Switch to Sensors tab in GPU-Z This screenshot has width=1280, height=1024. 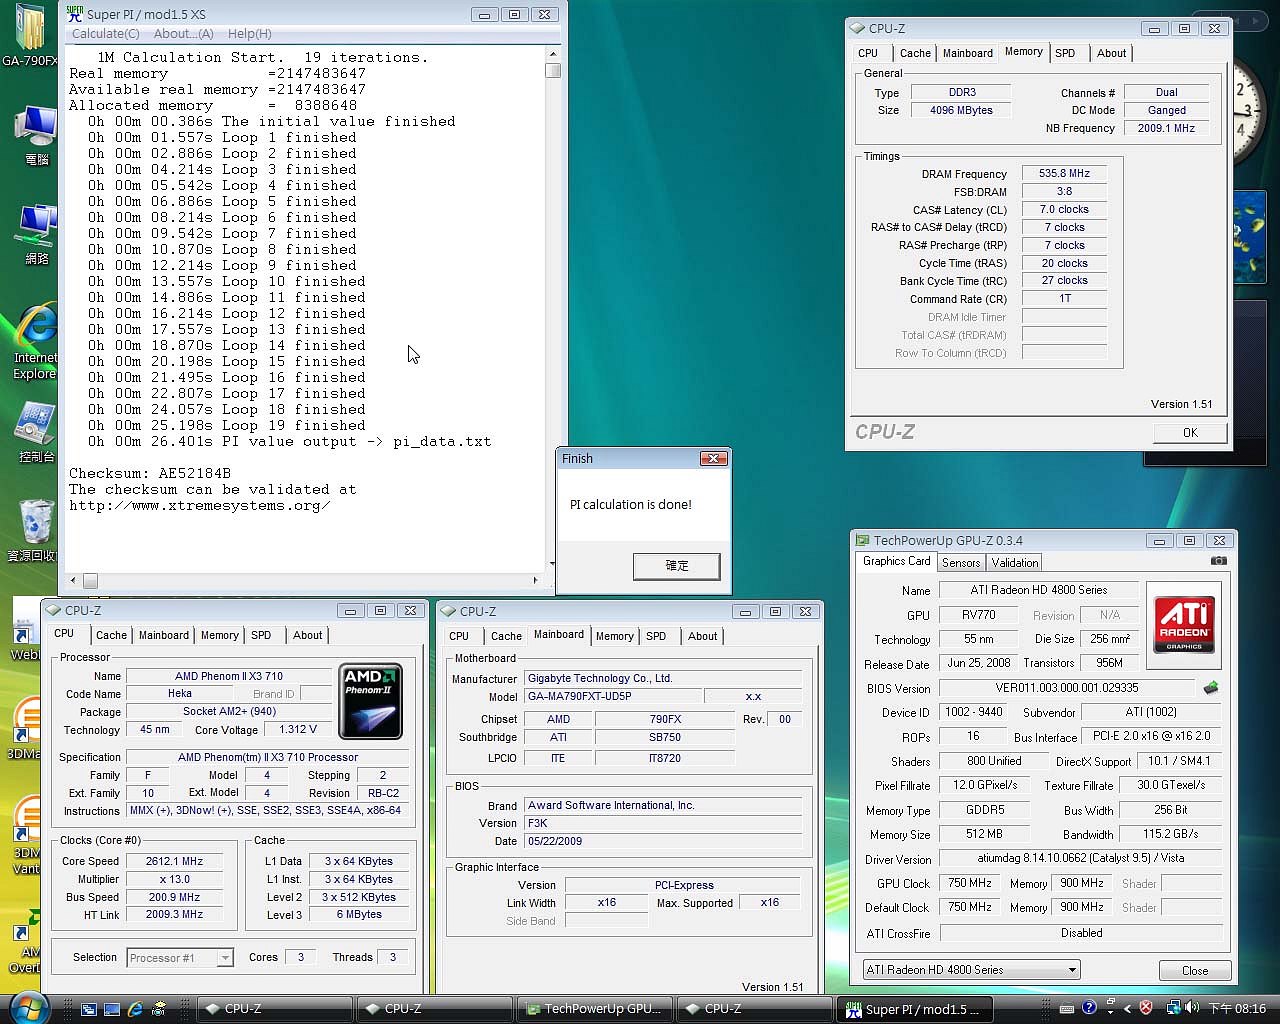pos(961,563)
